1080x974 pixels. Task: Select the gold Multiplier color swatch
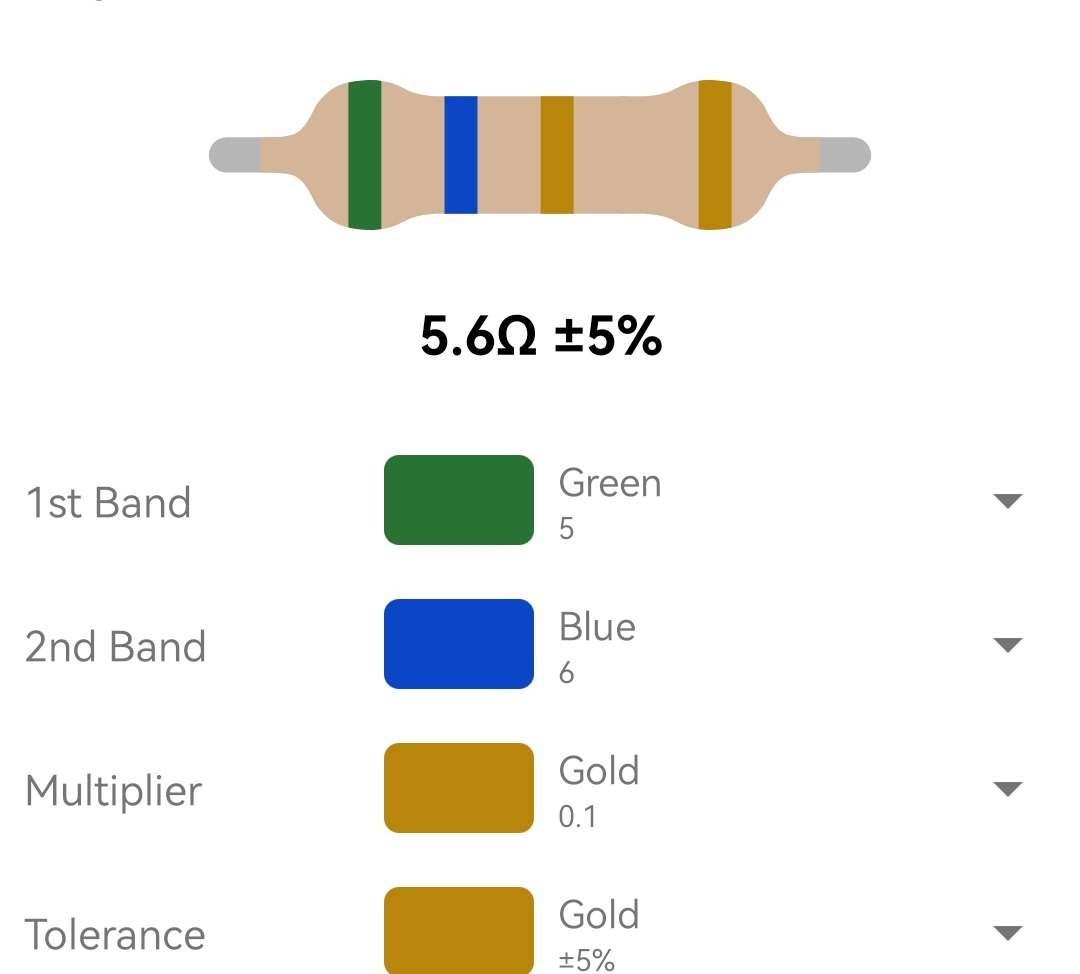tap(459, 788)
